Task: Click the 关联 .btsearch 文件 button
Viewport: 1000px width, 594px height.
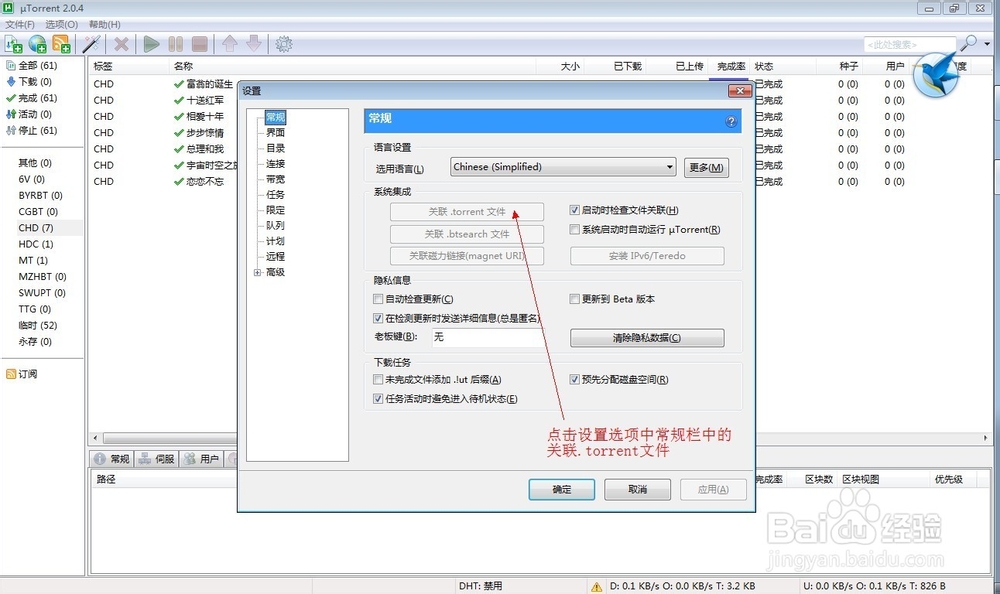Action: (x=467, y=234)
